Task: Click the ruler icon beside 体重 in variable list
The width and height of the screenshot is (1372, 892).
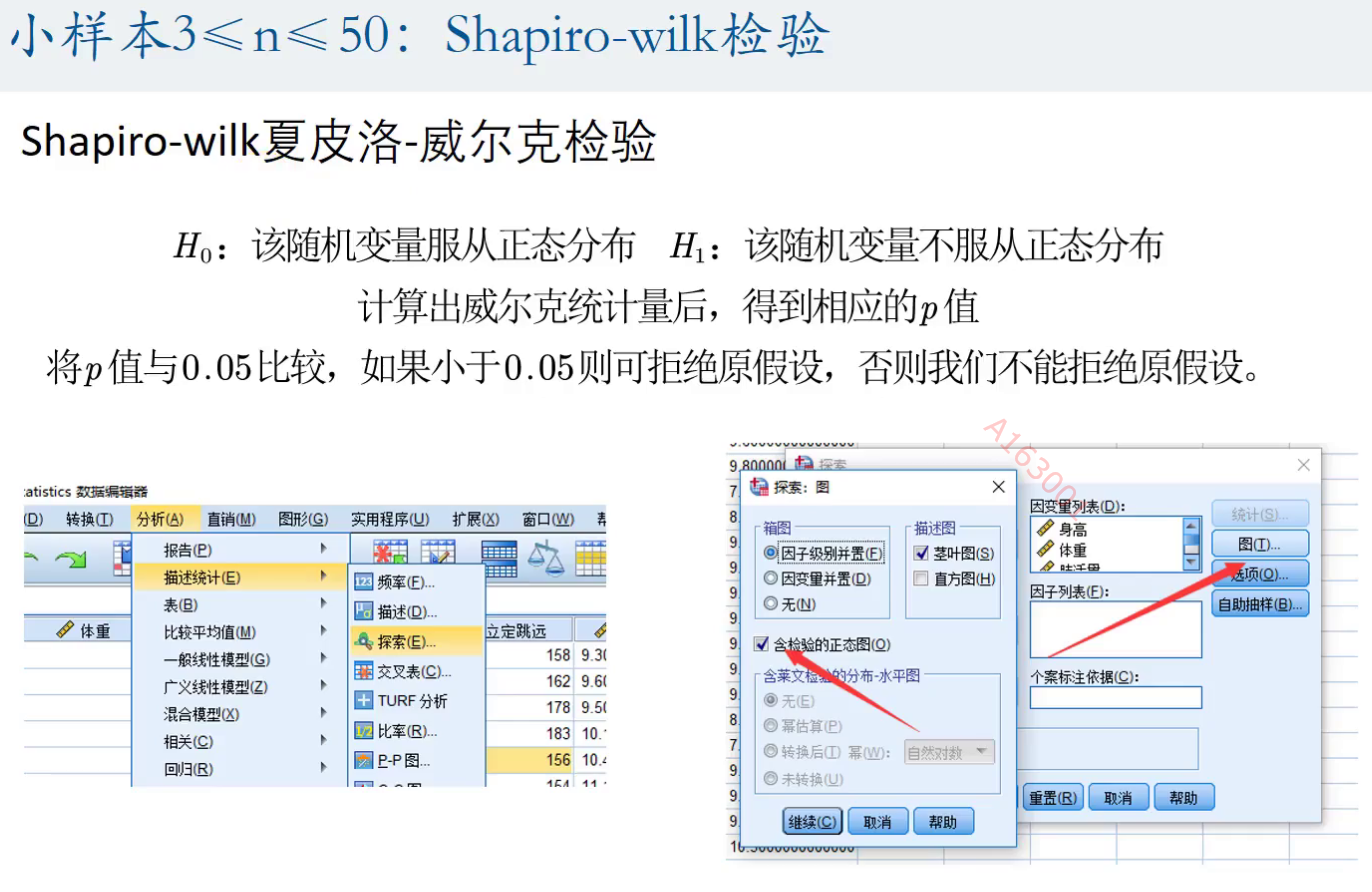Action: click(1046, 550)
